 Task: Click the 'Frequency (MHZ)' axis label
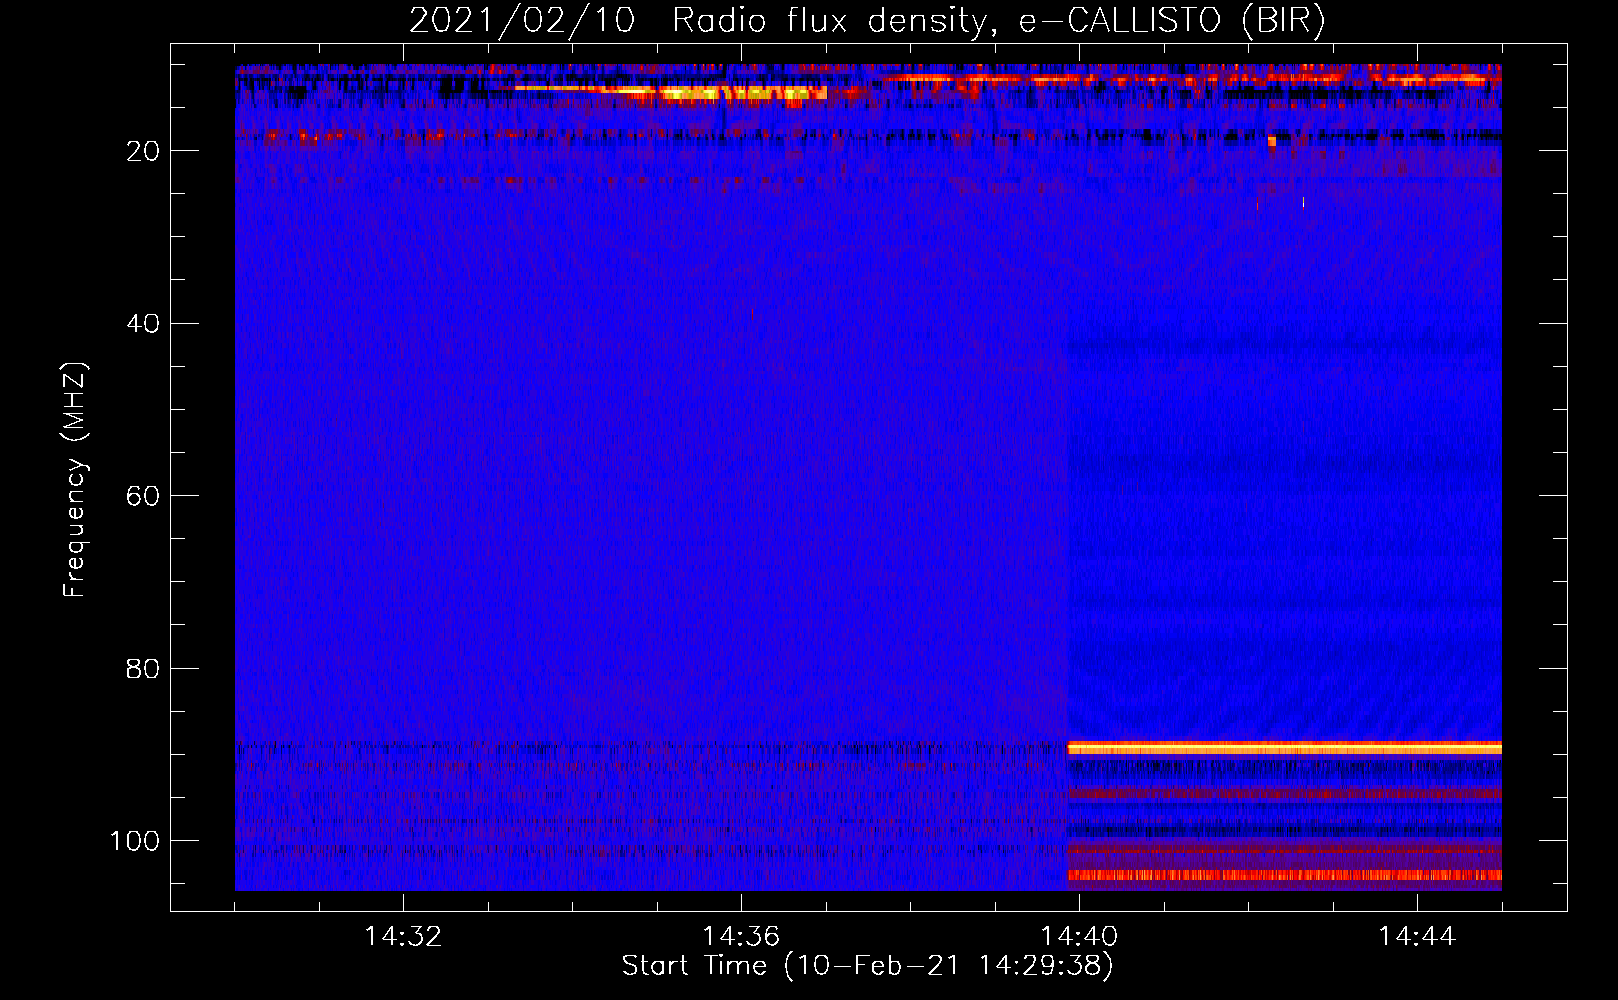[75, 480]
